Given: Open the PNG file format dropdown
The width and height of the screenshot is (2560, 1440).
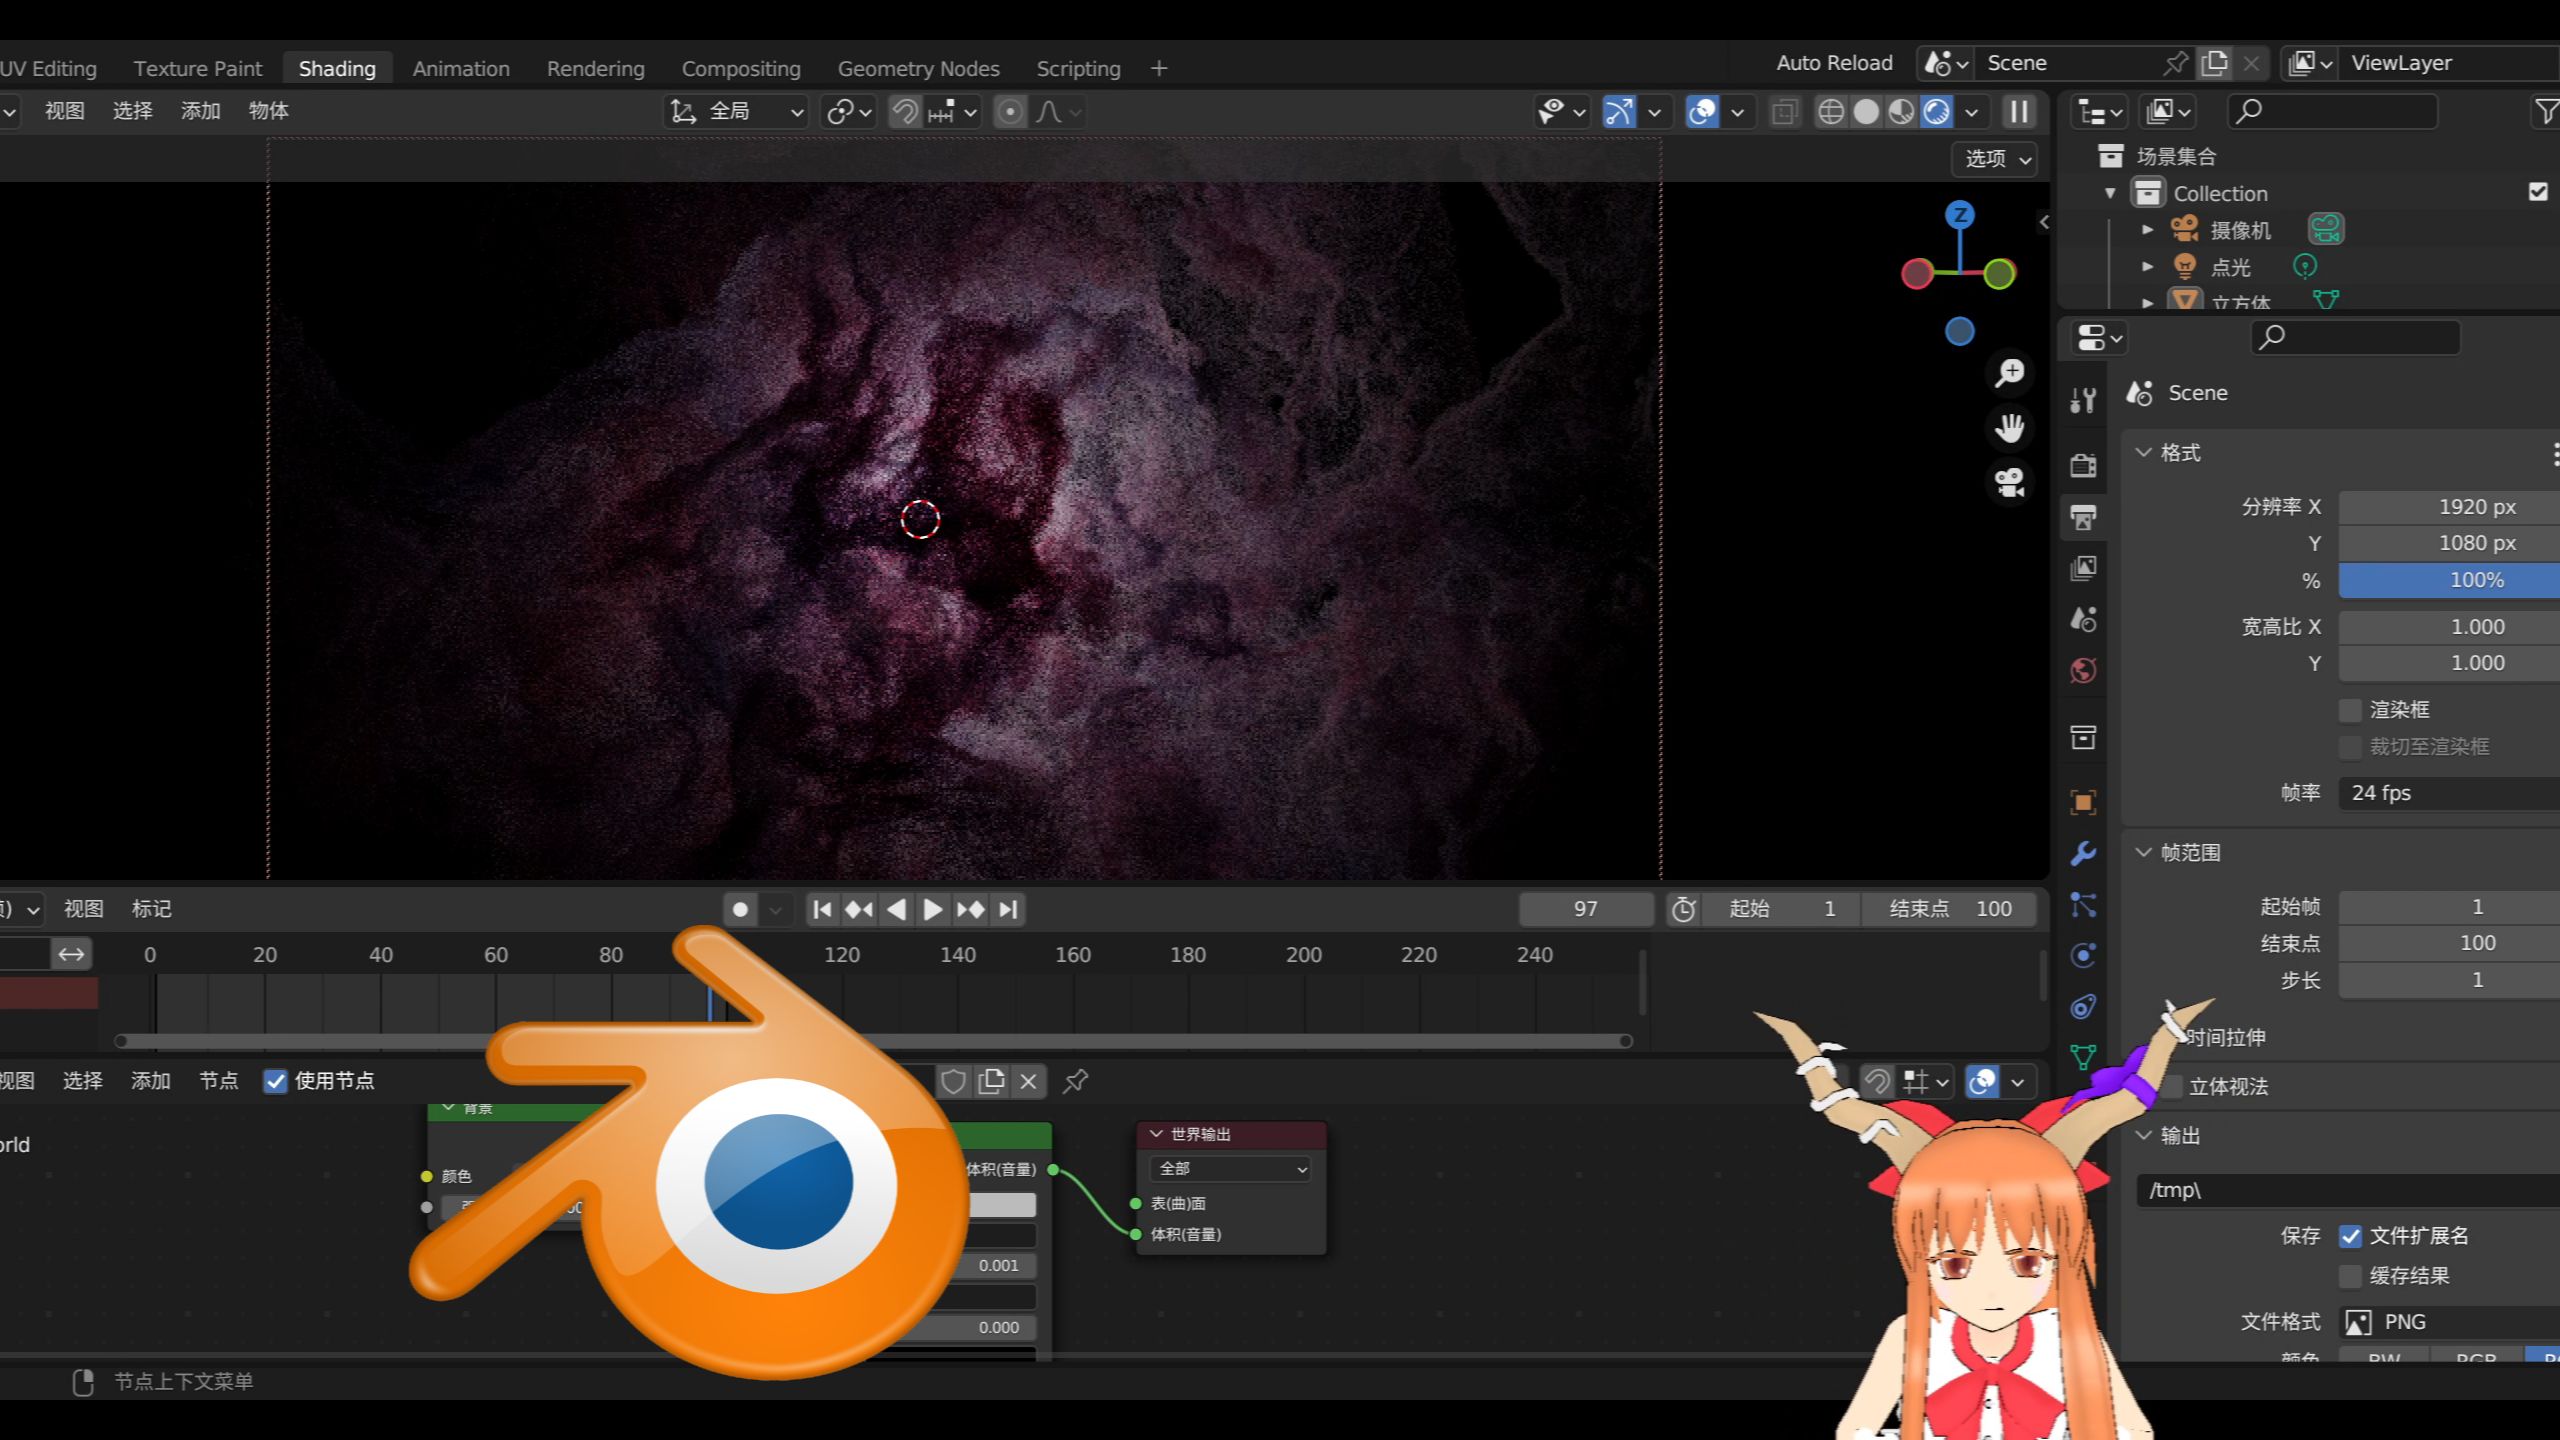Looking at the screenshot, I should 2449,1322.
